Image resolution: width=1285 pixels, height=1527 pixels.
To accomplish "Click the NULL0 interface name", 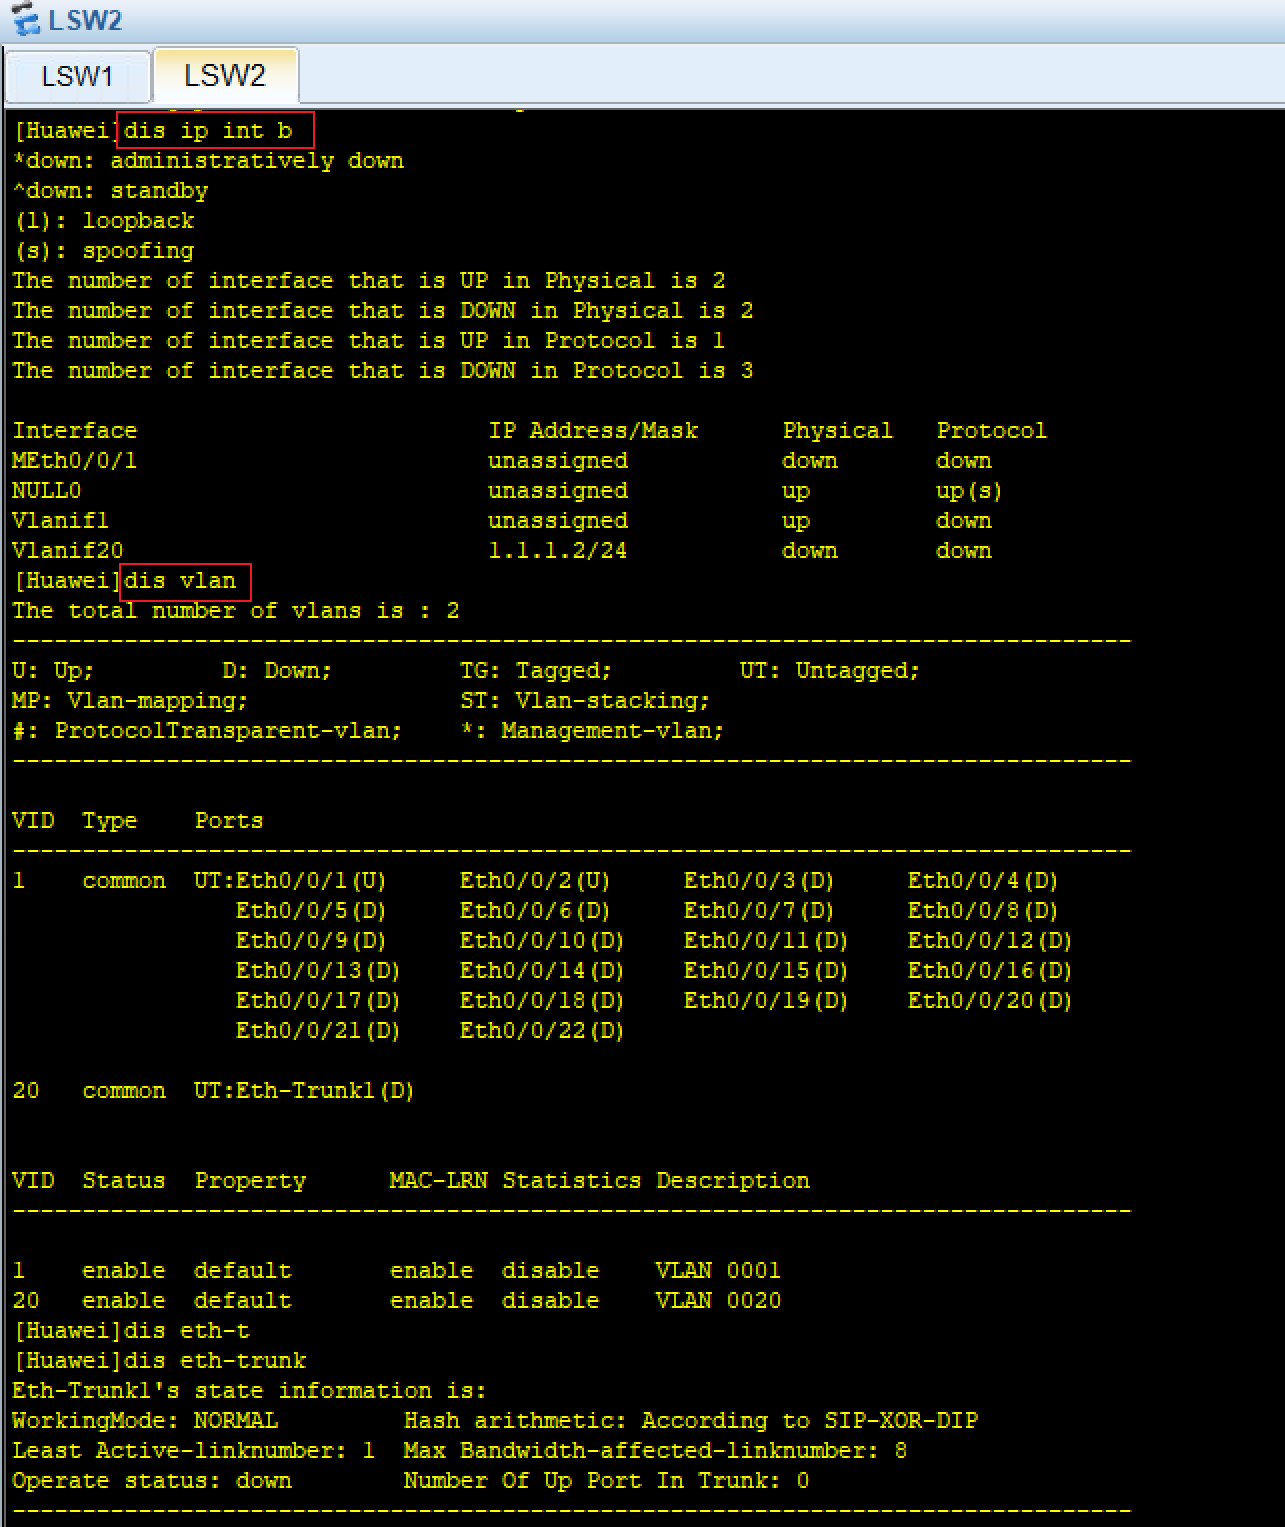I will tap(47, 491).
